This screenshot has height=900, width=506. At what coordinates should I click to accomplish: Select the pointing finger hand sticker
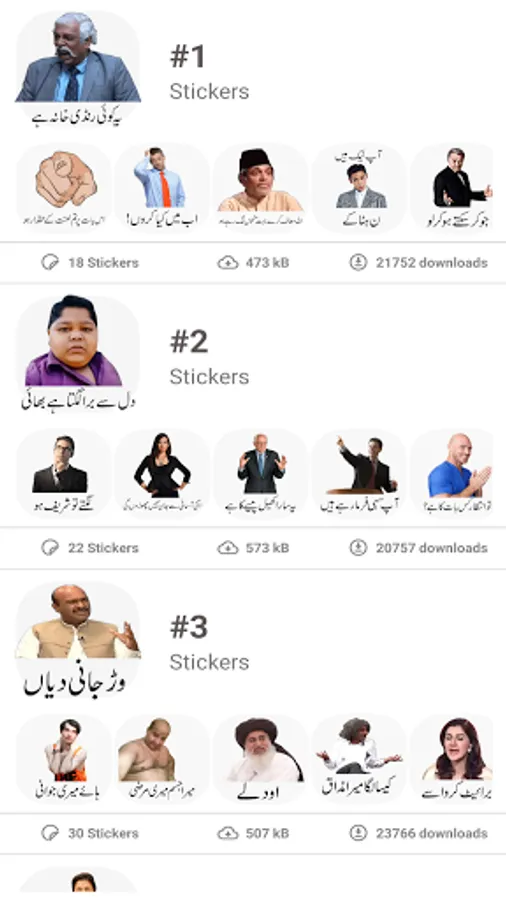click(64, 188)
